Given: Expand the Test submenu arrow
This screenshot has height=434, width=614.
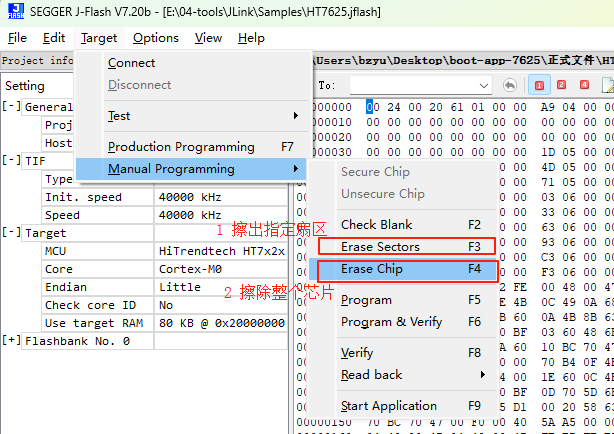Looking at the screenshot, I should [x=296, y=116].
